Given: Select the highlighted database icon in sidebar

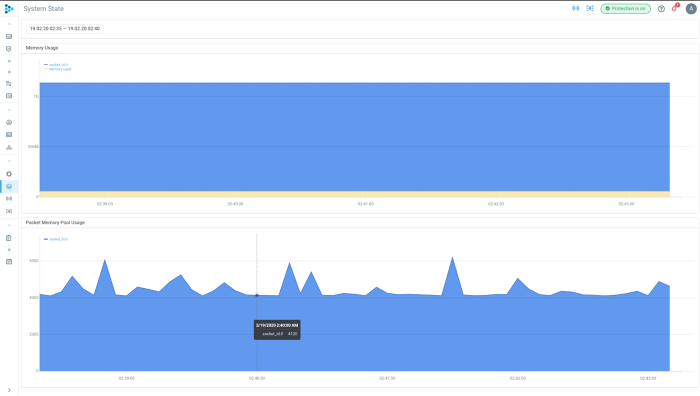Looking at the screenshot, I should [9, 187].
